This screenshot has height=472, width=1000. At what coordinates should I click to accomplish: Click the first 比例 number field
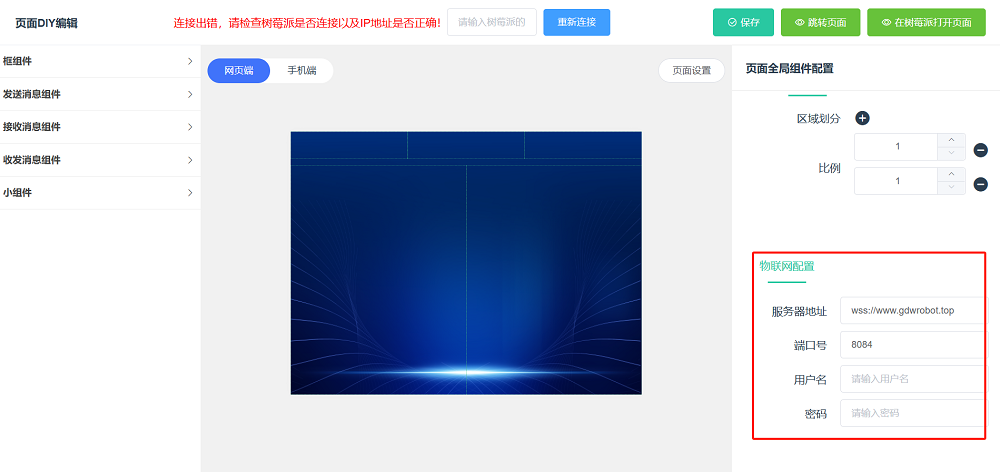897,147
